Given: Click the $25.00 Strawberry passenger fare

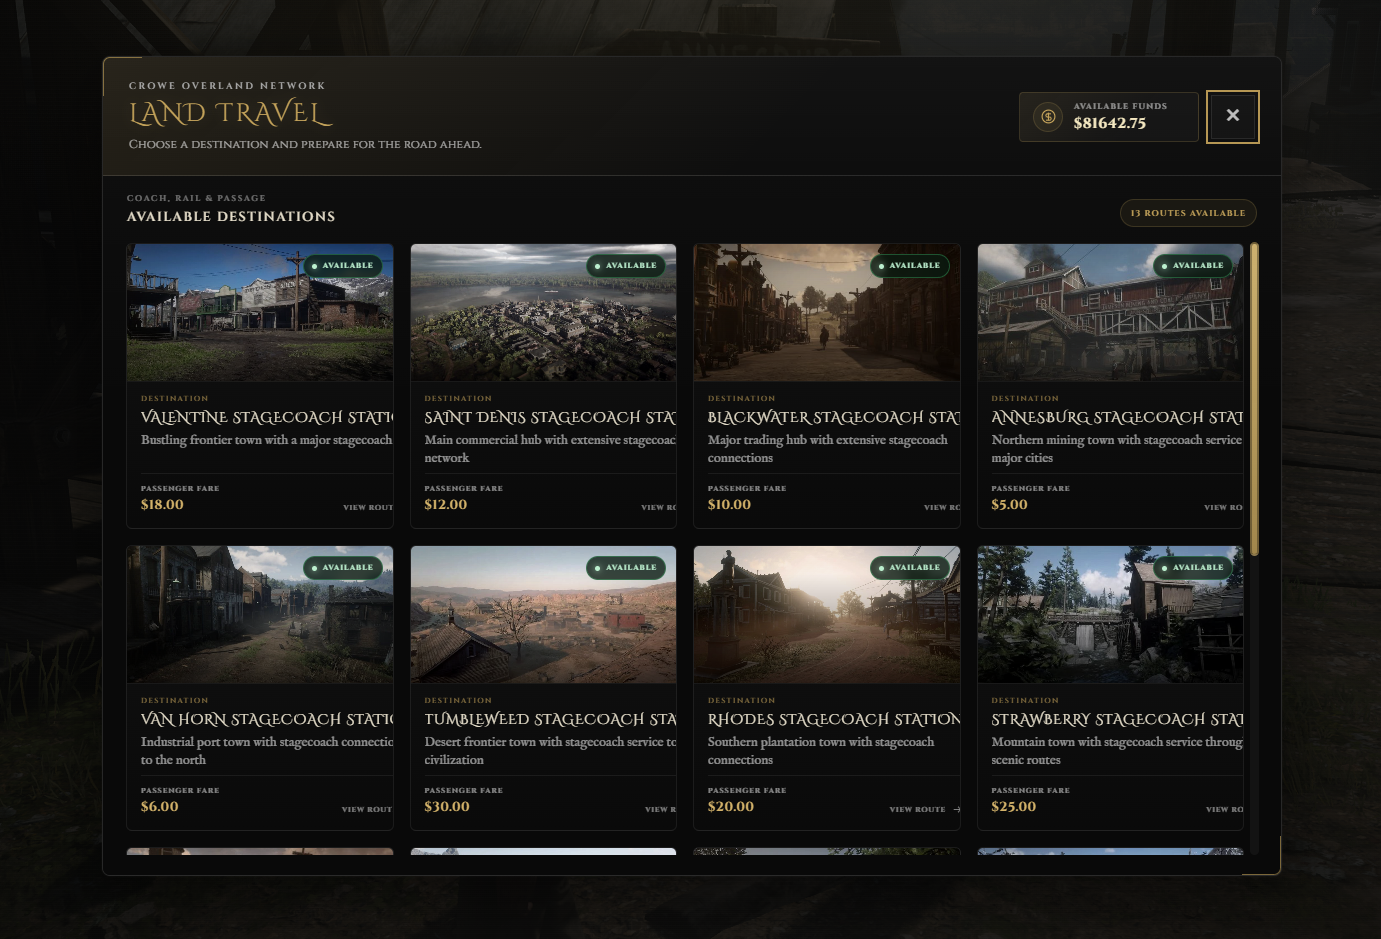Looking at the screenshot, I should pos(1014,807).
